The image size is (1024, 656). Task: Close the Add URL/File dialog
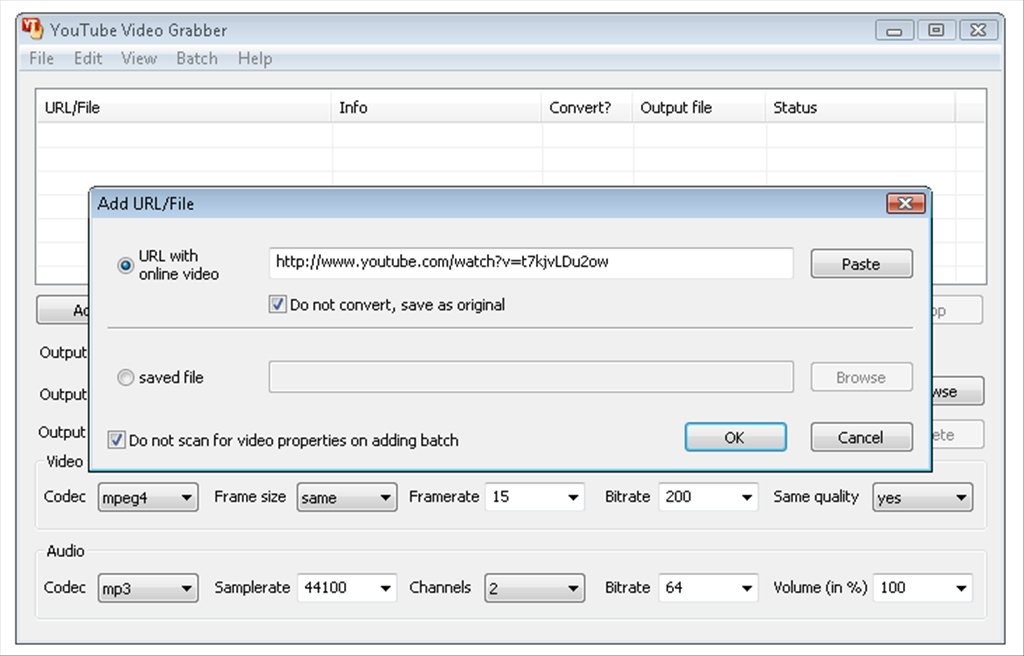(x=905, y=203)
